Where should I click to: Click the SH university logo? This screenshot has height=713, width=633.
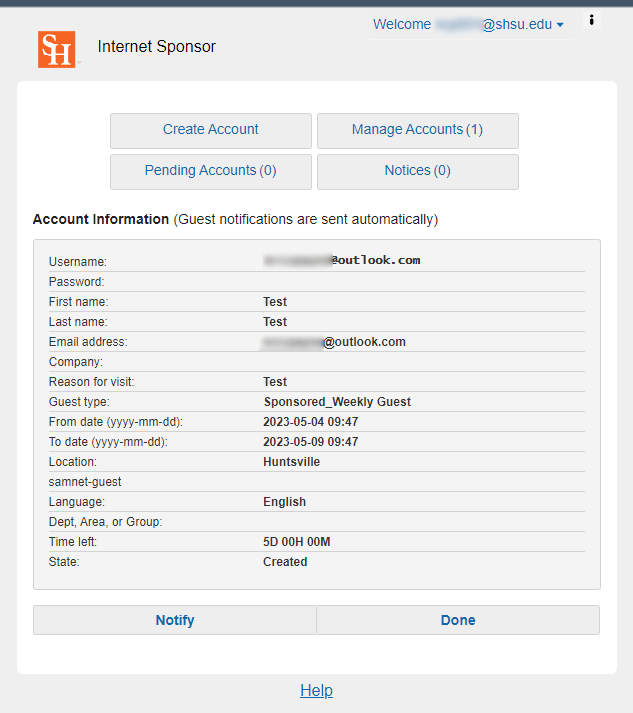pyautogui.click(x=57, y=49)
